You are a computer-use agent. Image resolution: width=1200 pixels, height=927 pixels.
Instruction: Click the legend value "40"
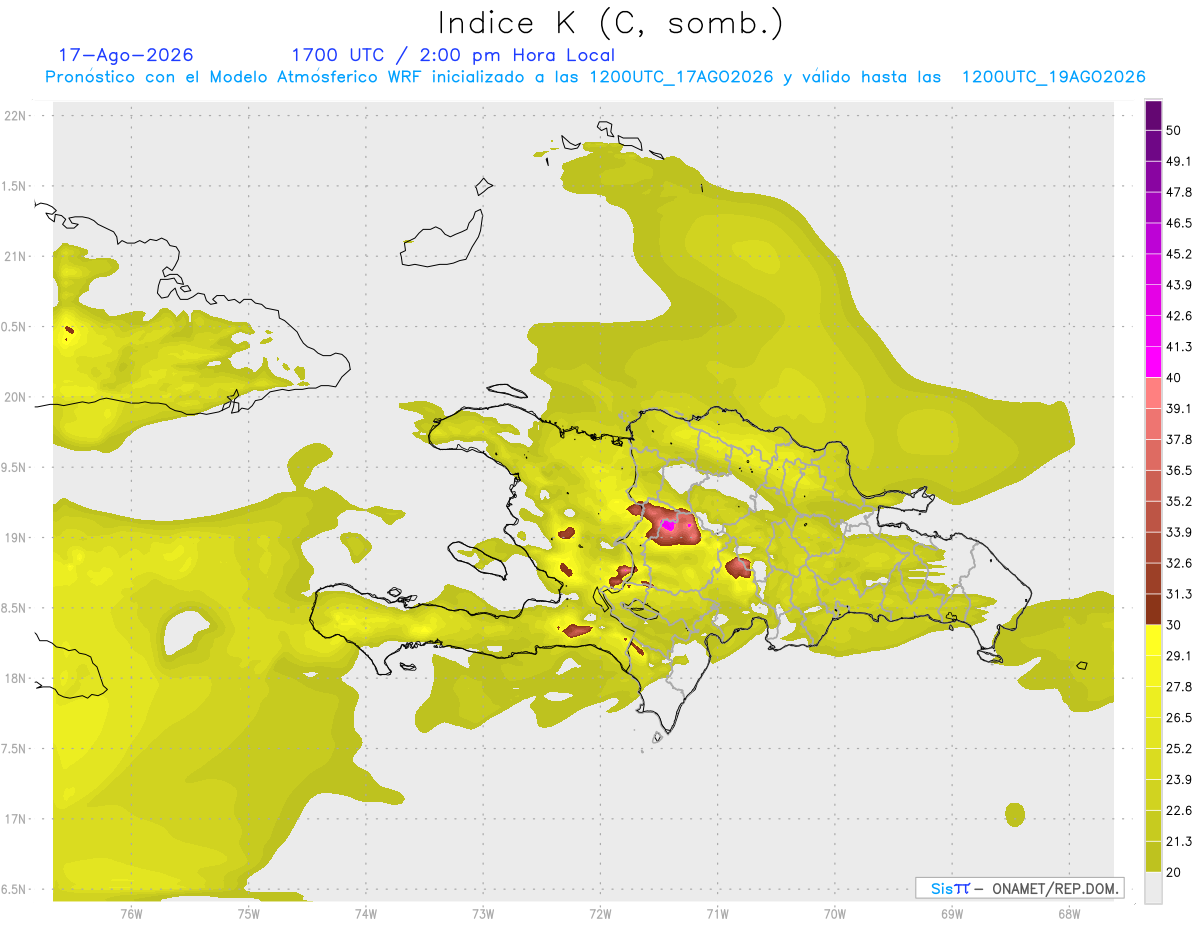(1175, 378)
